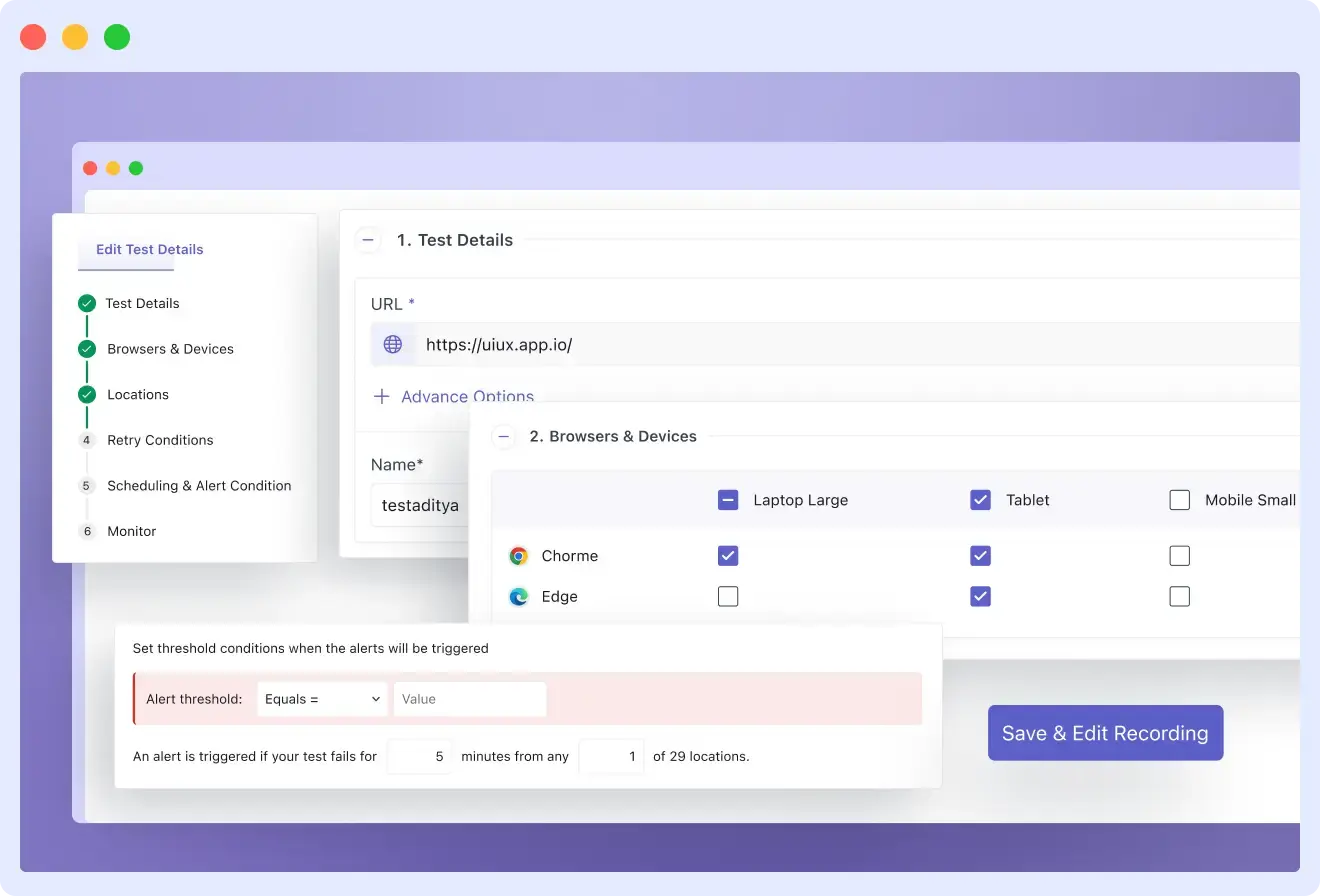
Task: Collapse the Test Details section
Action: [x=368, y=240]
